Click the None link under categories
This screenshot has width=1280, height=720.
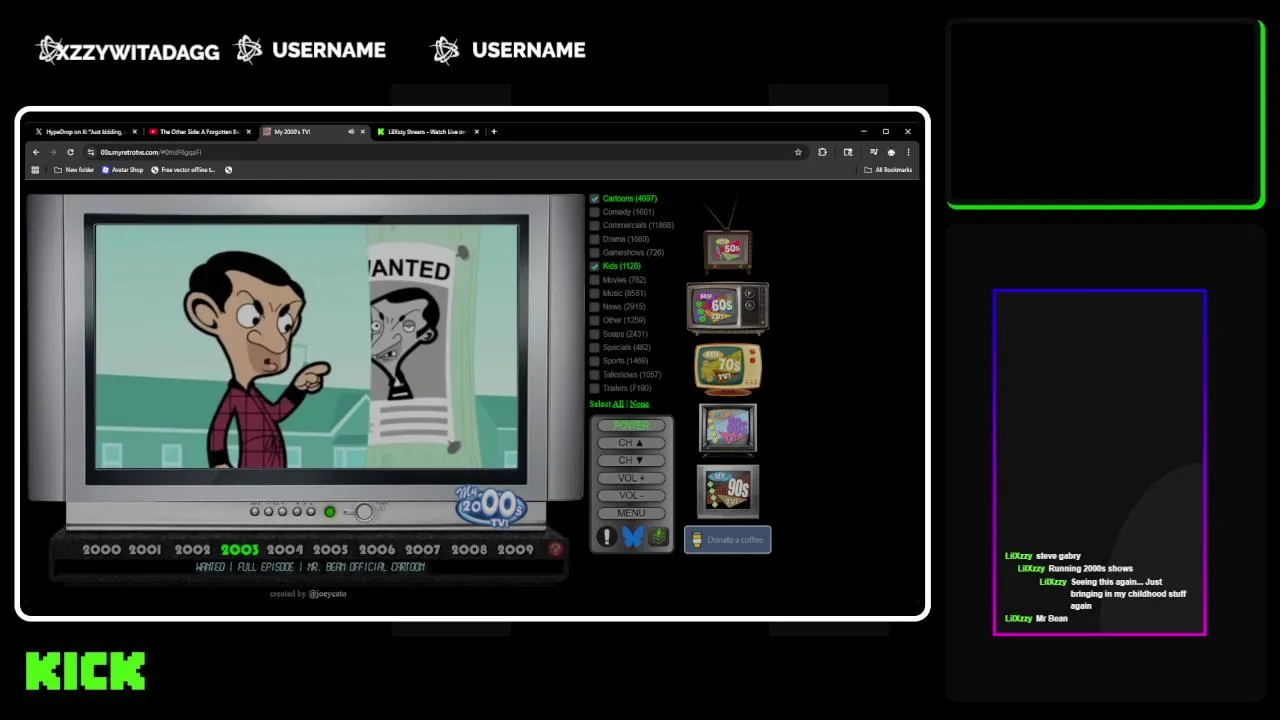tap(639, 404)
